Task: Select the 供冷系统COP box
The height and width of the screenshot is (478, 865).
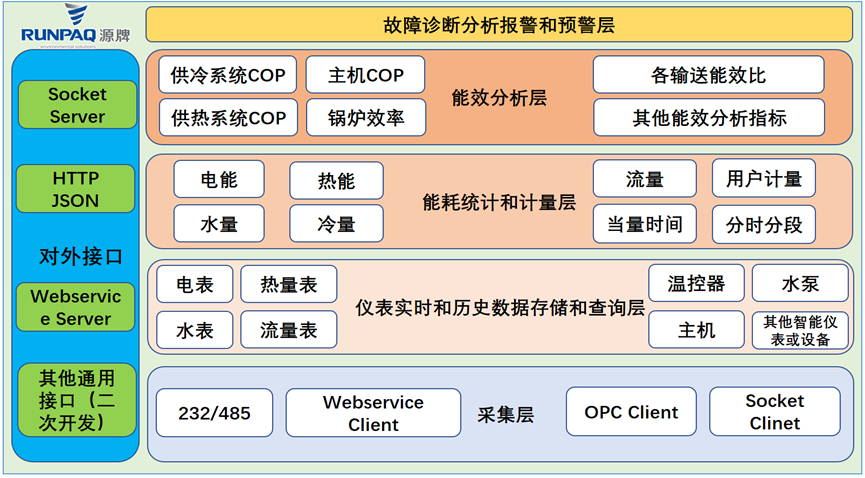Action: click(x=228, y=75)
